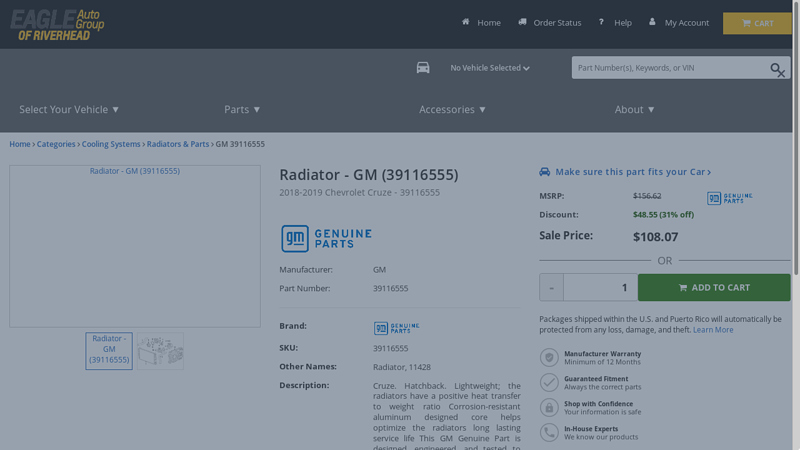
Task: Click the Order Status truck icon
Action: pos(522,22)
